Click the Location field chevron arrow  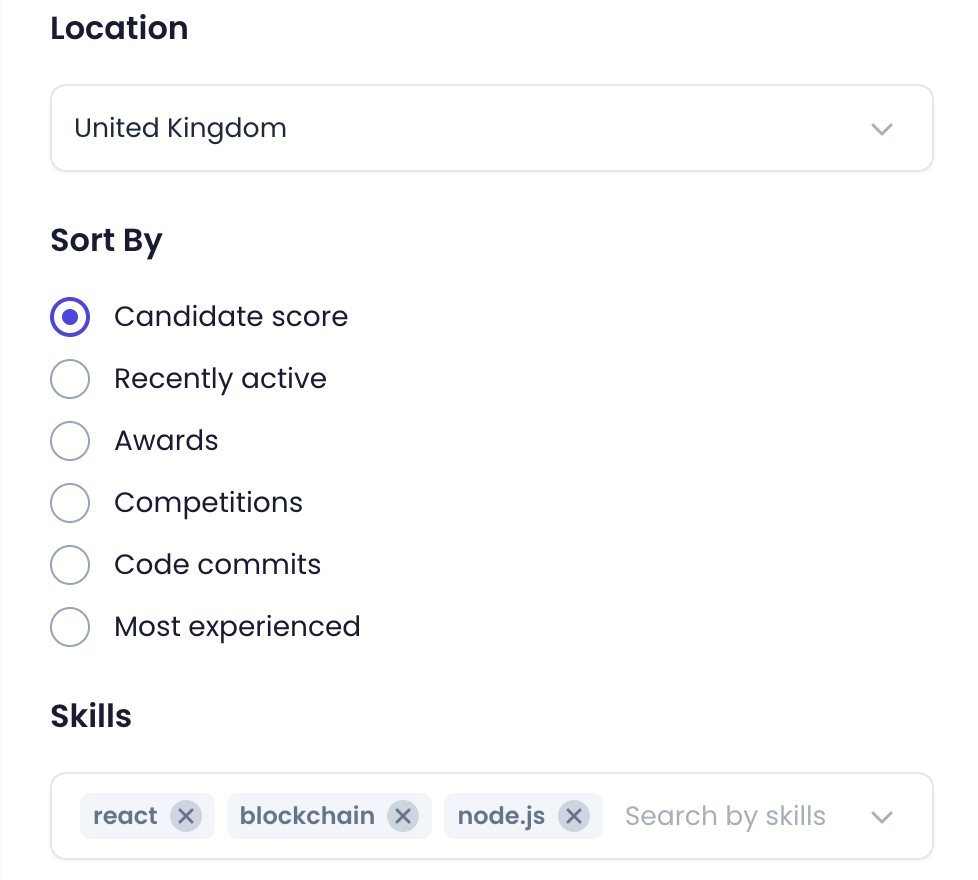pyautogui.click(x=881, y=129)
